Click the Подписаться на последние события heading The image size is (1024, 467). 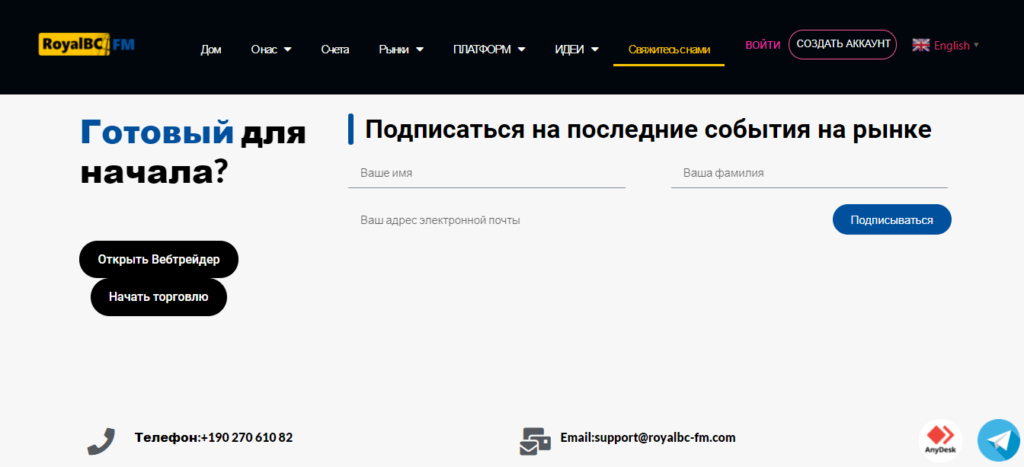tap(648, 129)
